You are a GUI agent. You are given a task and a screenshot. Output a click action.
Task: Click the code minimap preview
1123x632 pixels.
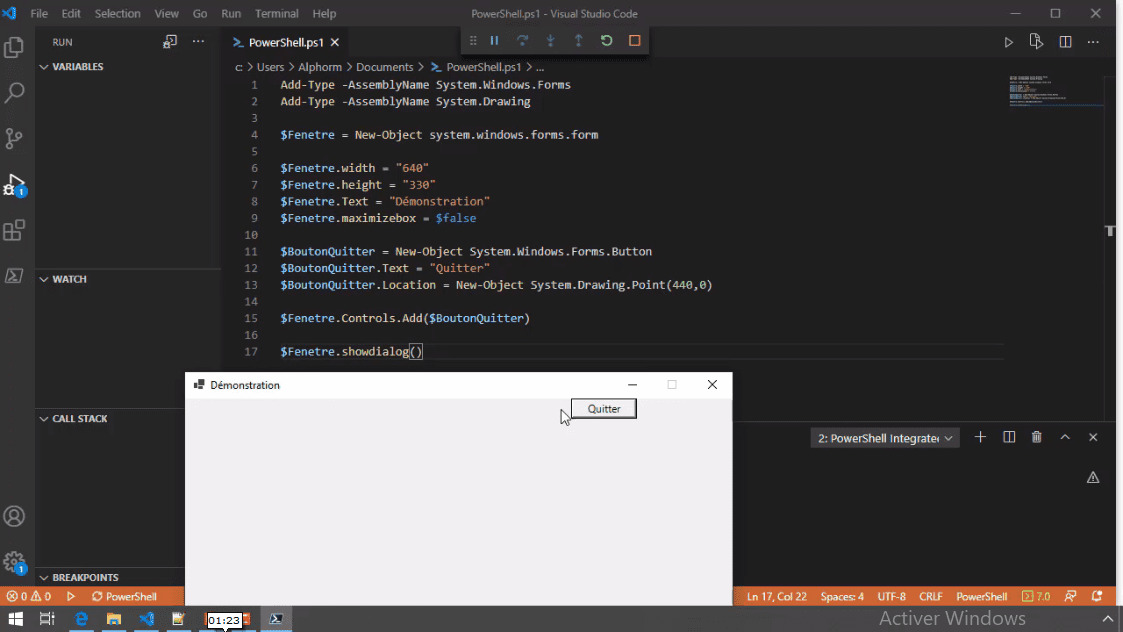pos(1056,90)
